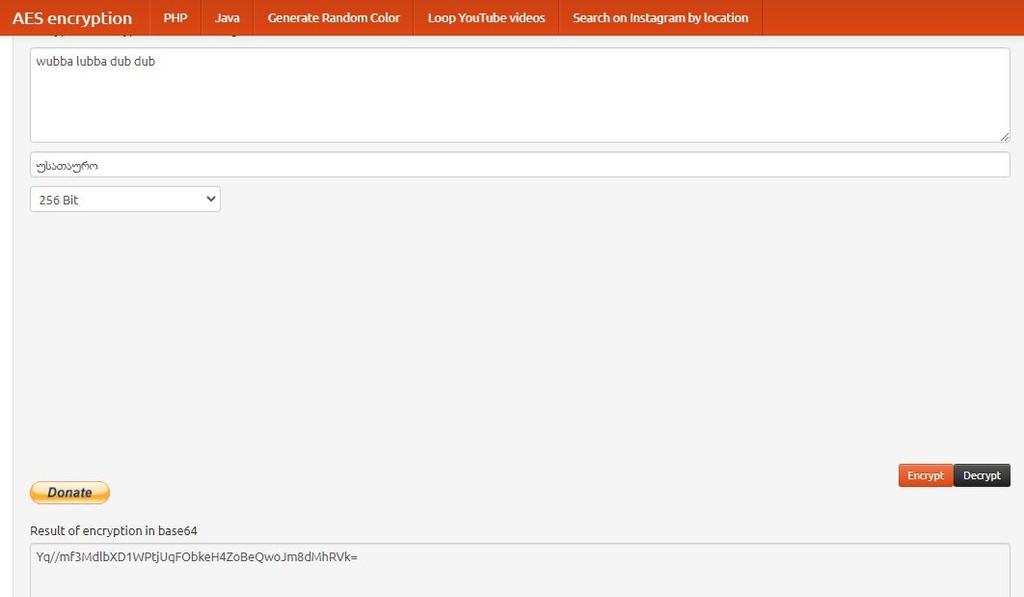
Task: Expand the 256 Bit key size dropdown
Action: (x=125, y=199)
